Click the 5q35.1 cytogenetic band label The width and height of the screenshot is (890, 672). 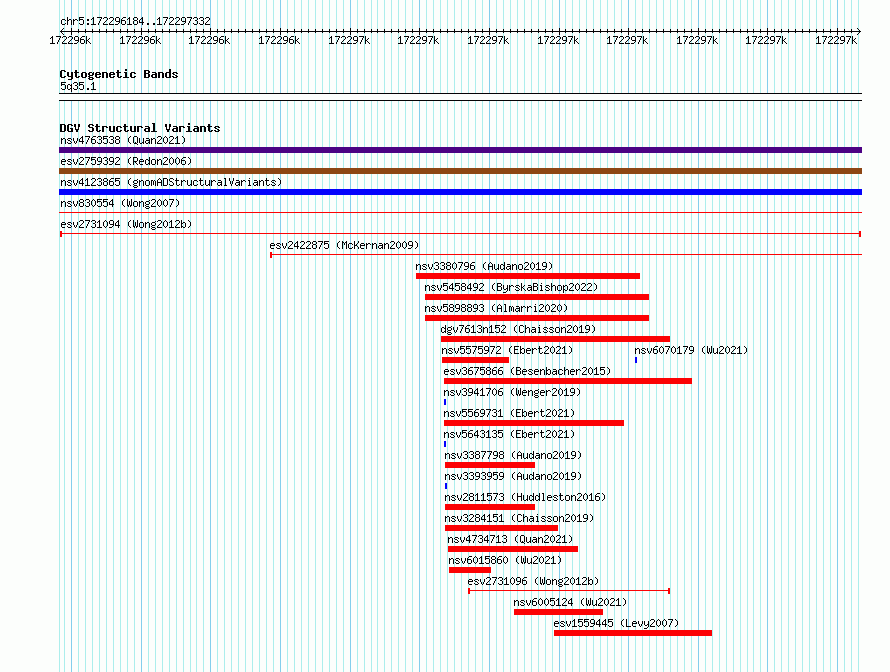[x=78, y=86]
